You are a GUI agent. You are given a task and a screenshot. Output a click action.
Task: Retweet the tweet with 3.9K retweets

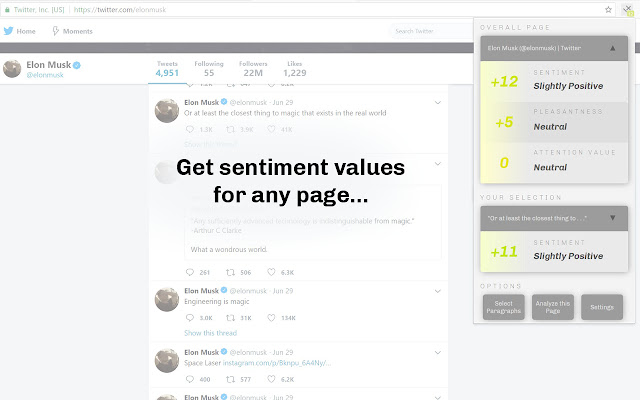point(230,129)
